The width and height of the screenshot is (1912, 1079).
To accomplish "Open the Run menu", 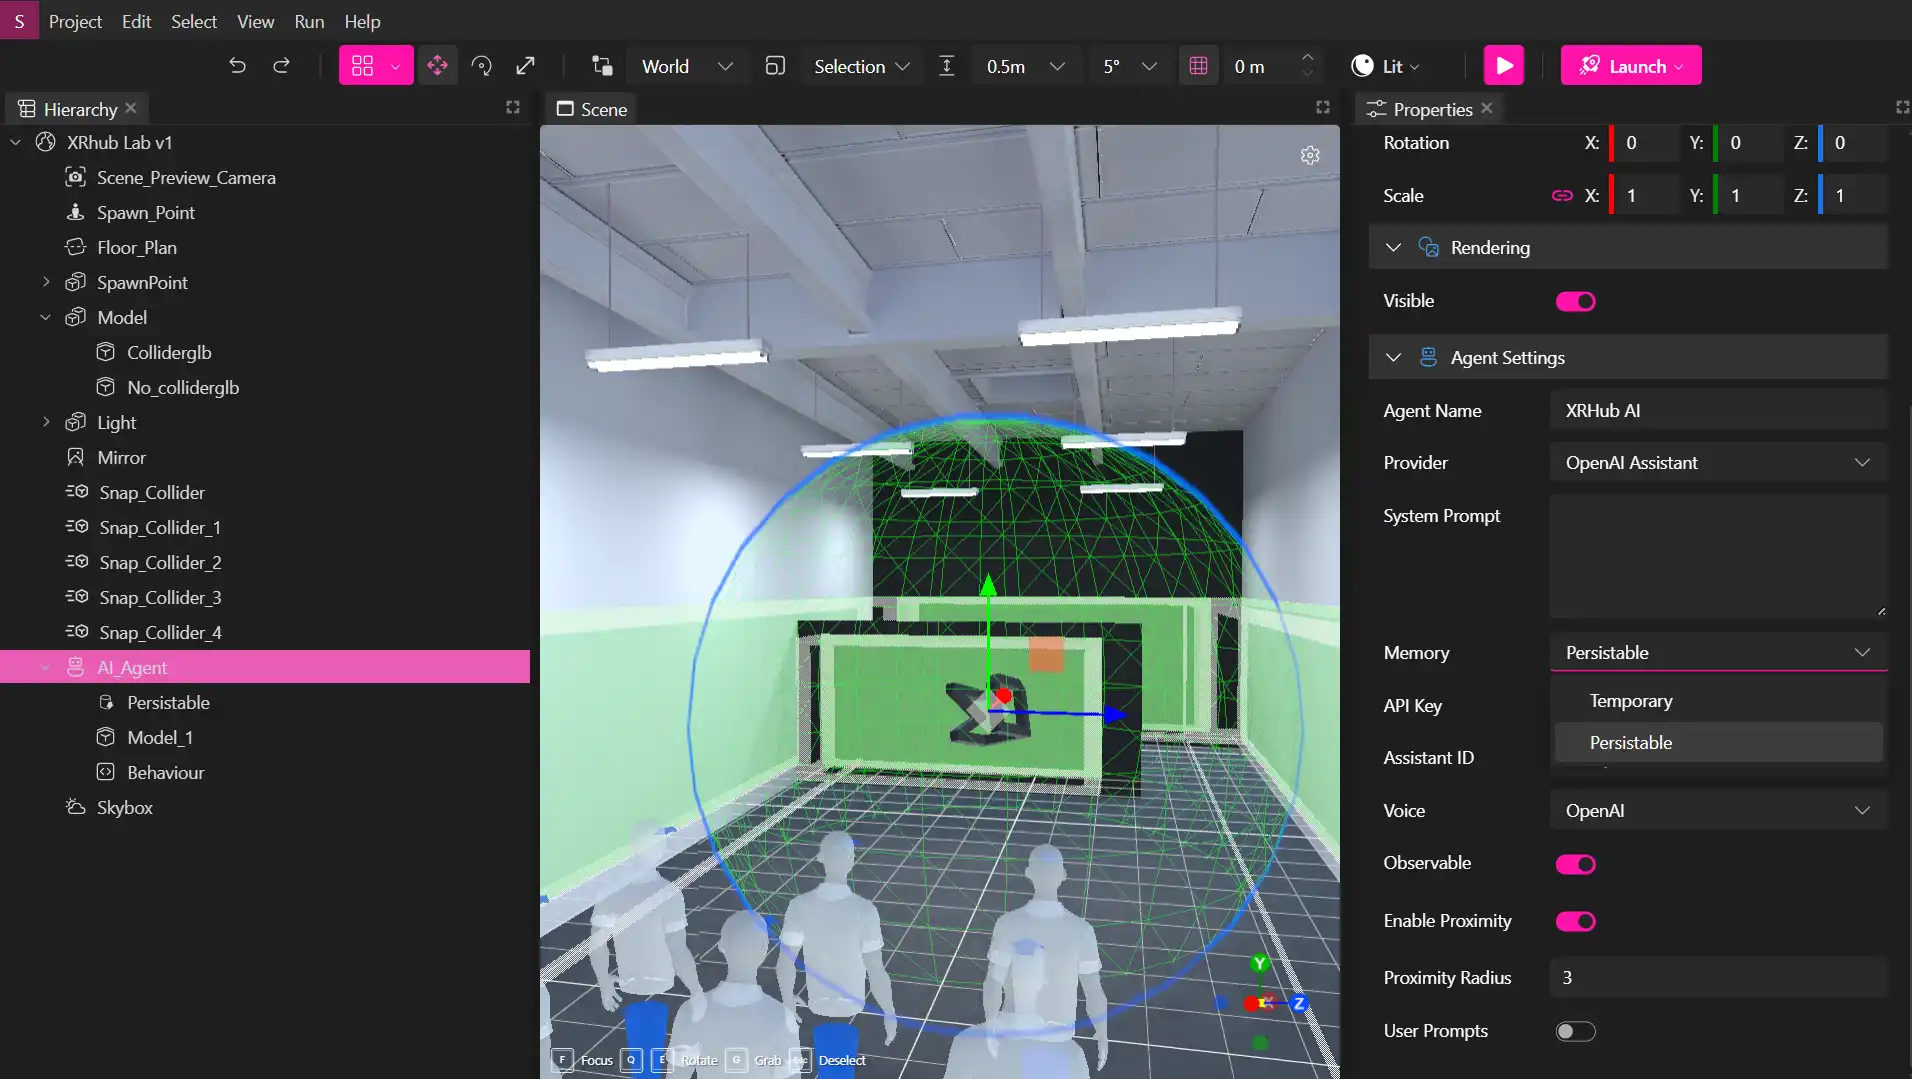I will [x=309, y=21].
